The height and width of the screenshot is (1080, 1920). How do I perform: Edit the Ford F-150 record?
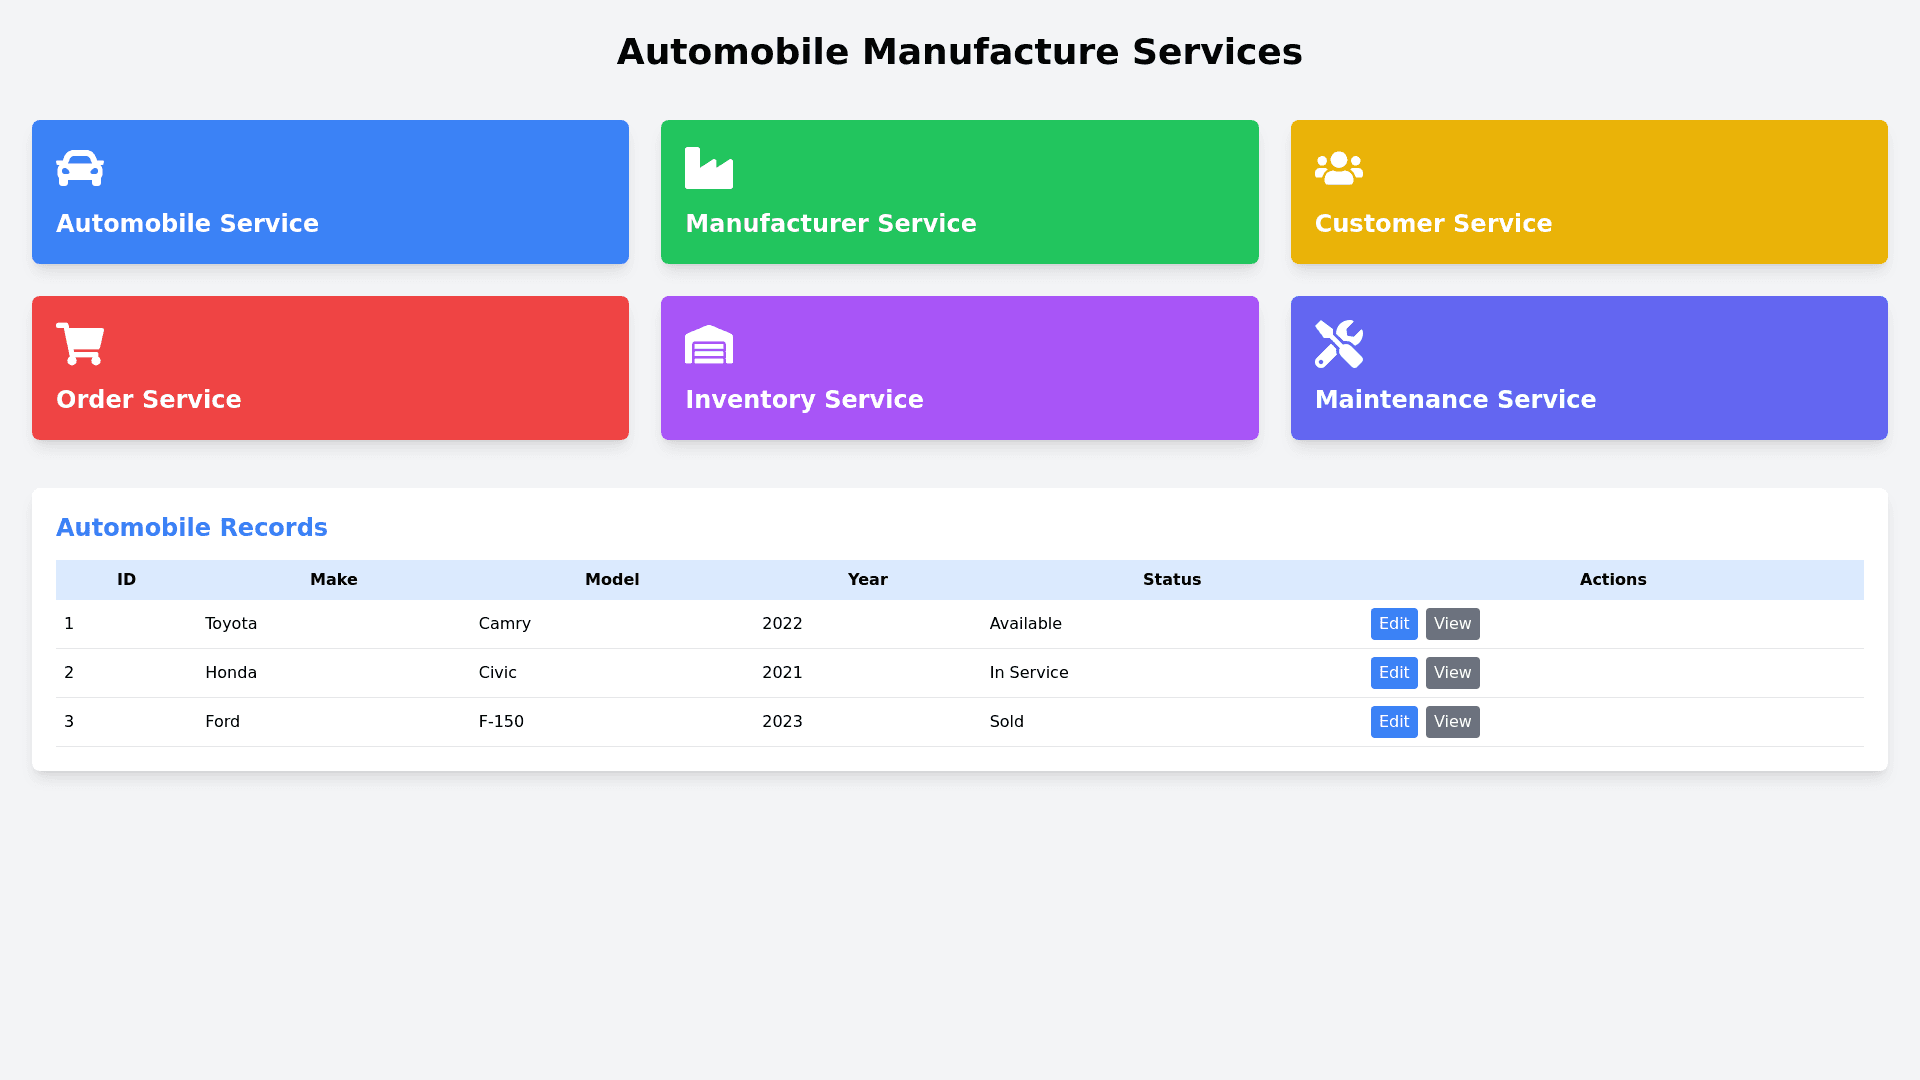pyautogui.click(x=1393, y=722)
